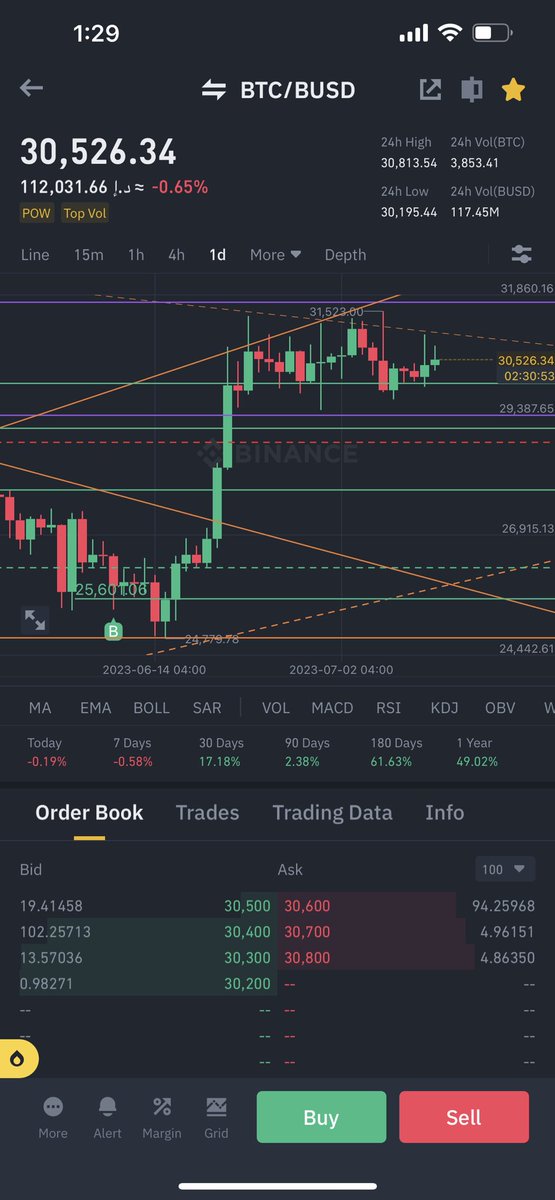The width and height of the screenshot is (555, 1200).
Task: Expand the More intervals dropdown
Action: click(275, 255)
